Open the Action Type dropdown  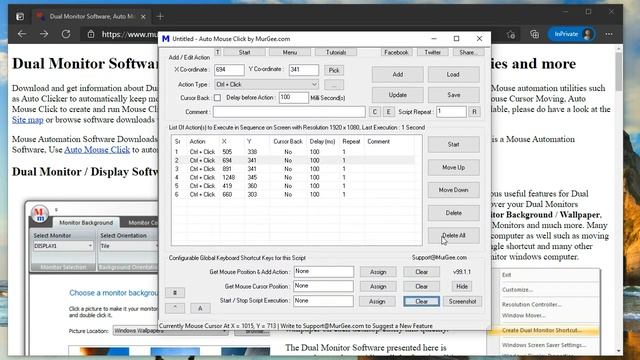(267, 84)
